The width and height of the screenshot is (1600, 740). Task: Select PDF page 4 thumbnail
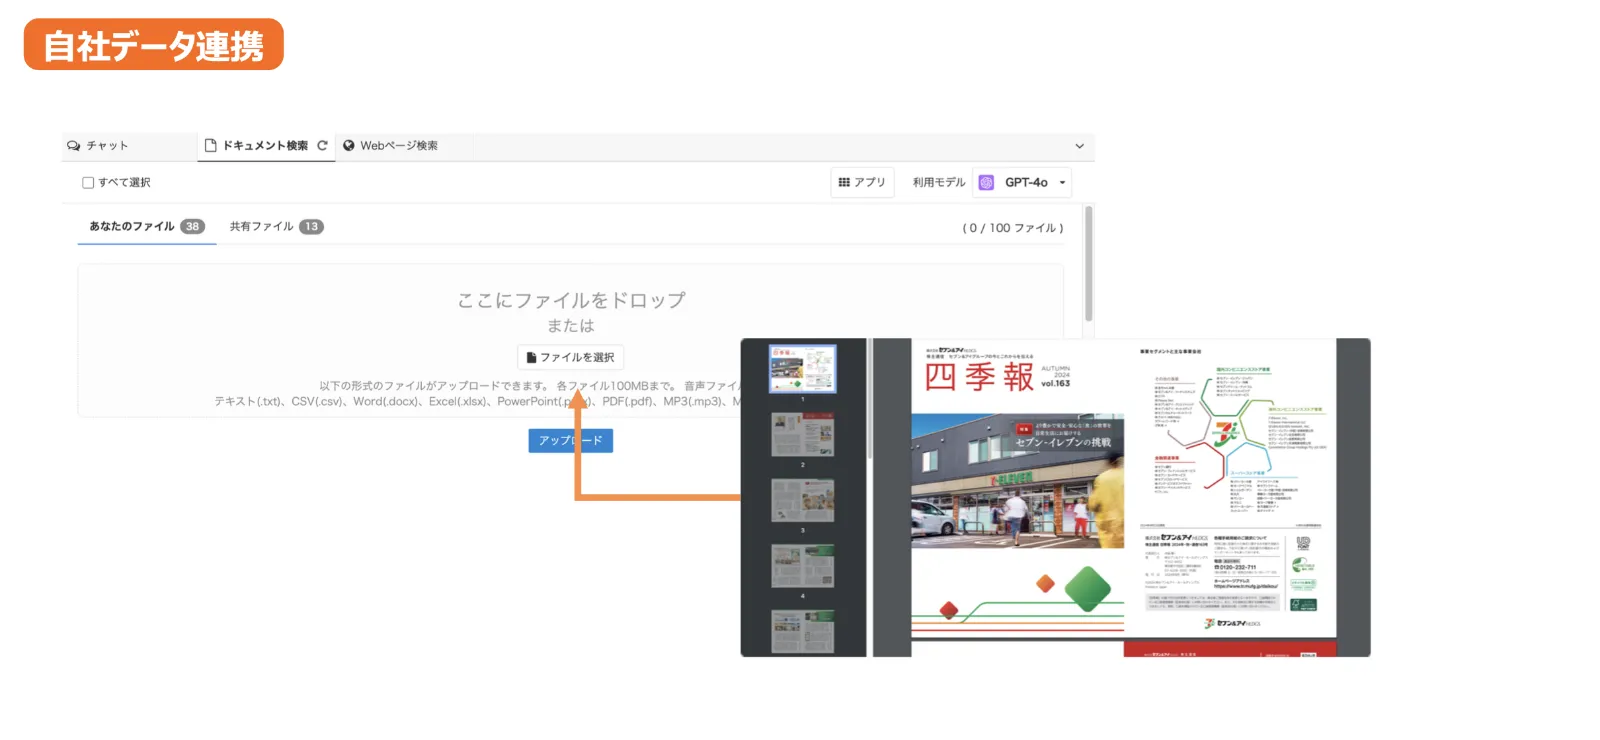click(803, 566)
